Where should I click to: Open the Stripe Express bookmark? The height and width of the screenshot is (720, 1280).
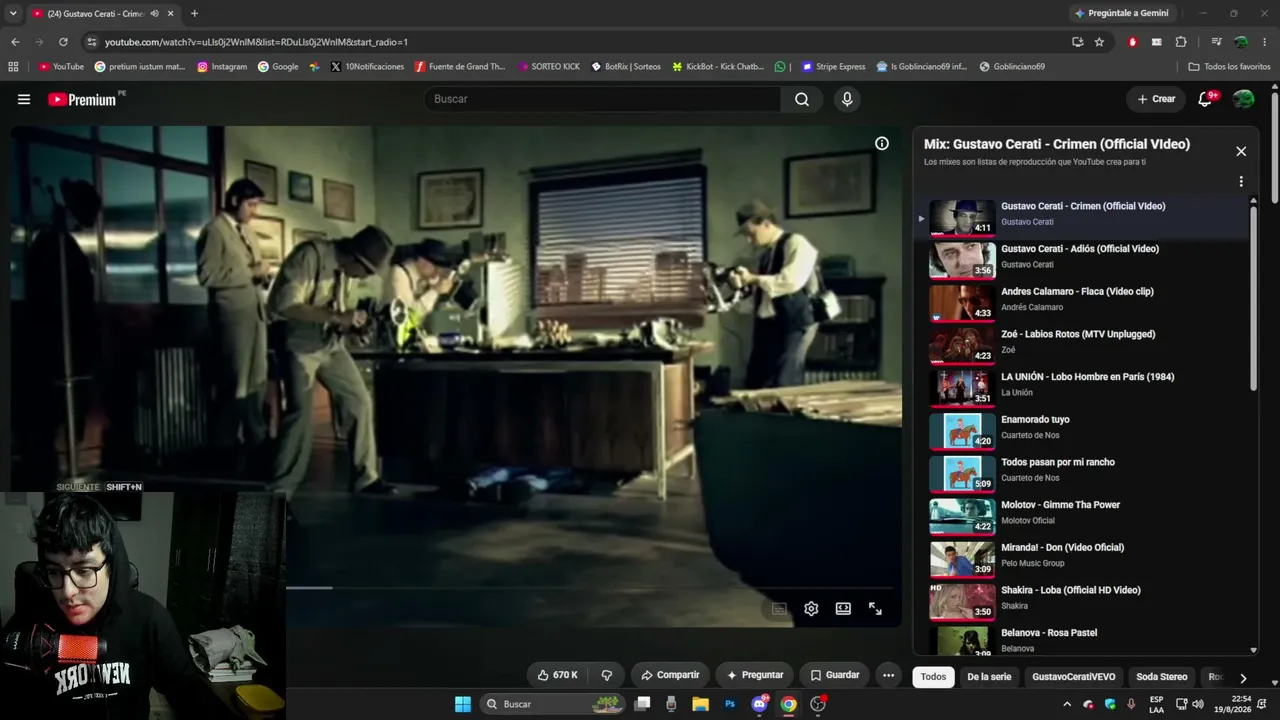[x=833, y=67]
